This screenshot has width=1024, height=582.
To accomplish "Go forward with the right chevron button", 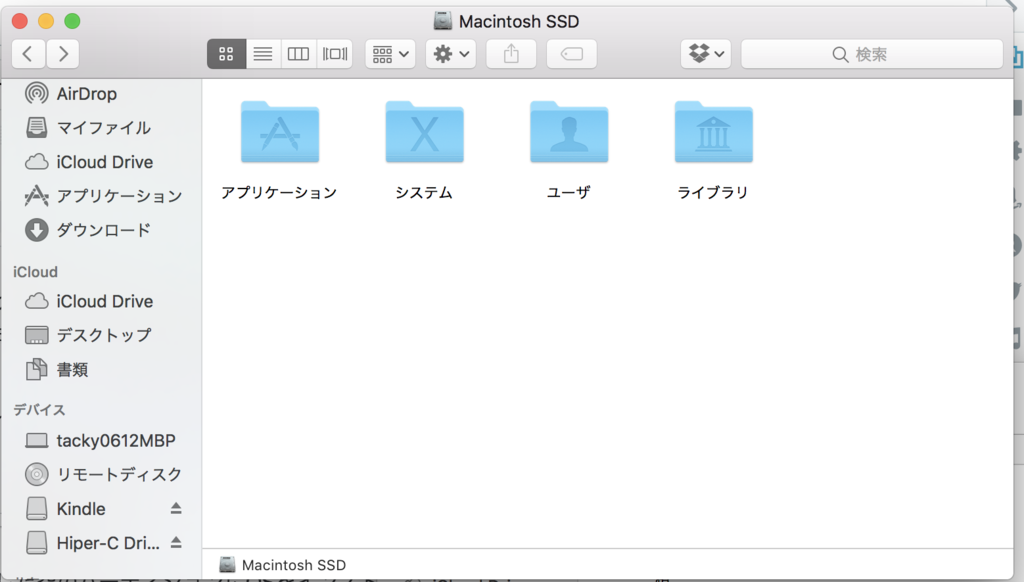I will tap(63, 54).
